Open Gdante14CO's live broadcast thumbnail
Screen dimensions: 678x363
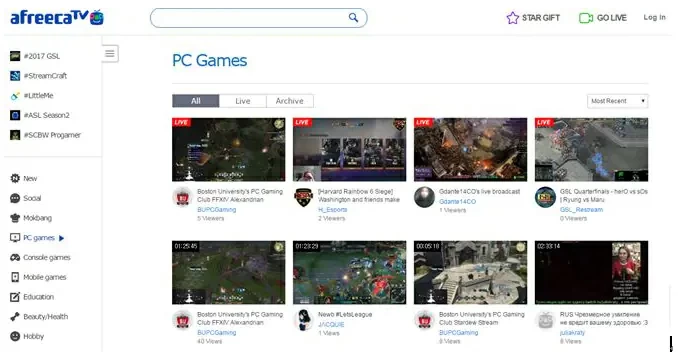[470, 150]
